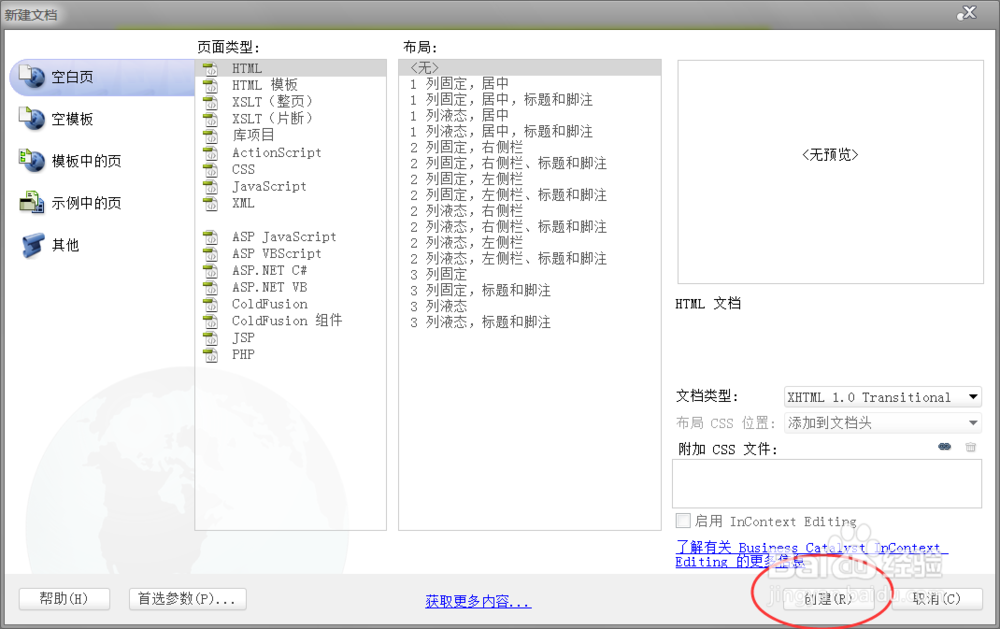Click the JavaScript file icon
This screenshot has height=629, width=1000.
point(210,186)
